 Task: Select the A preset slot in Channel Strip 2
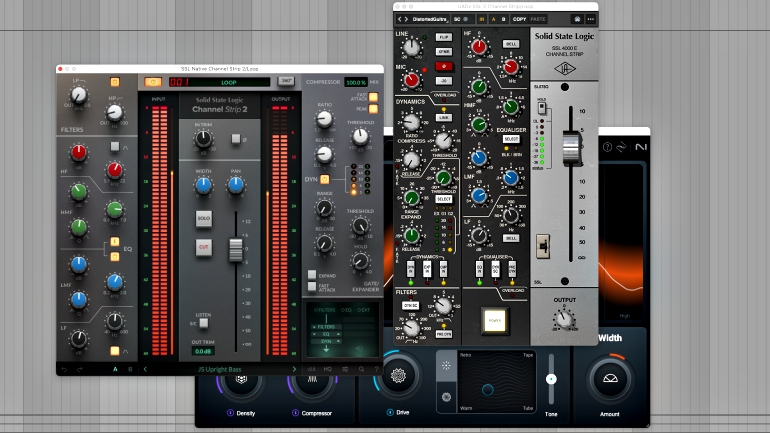tap(115, 369)
